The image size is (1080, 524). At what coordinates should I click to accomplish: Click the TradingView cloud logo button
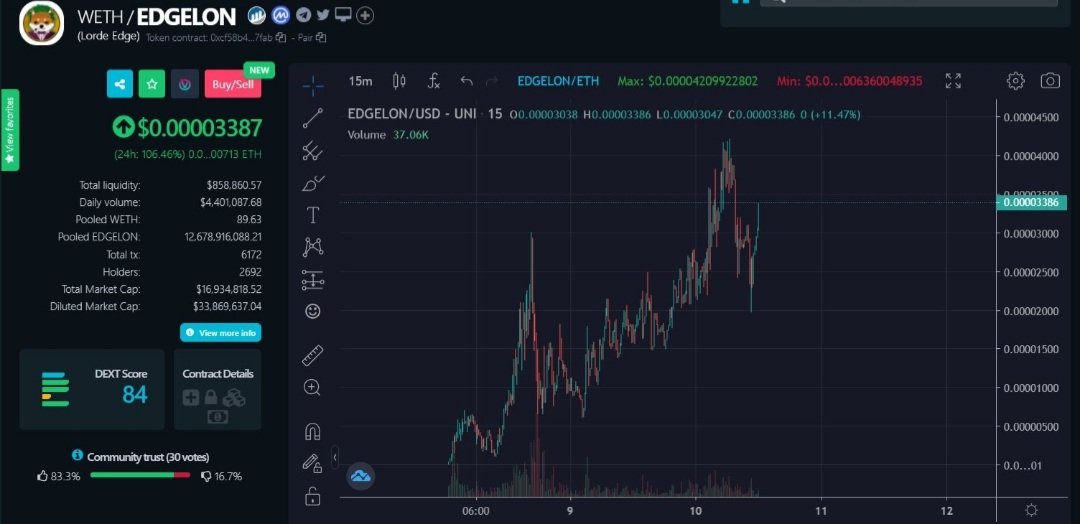360,476
